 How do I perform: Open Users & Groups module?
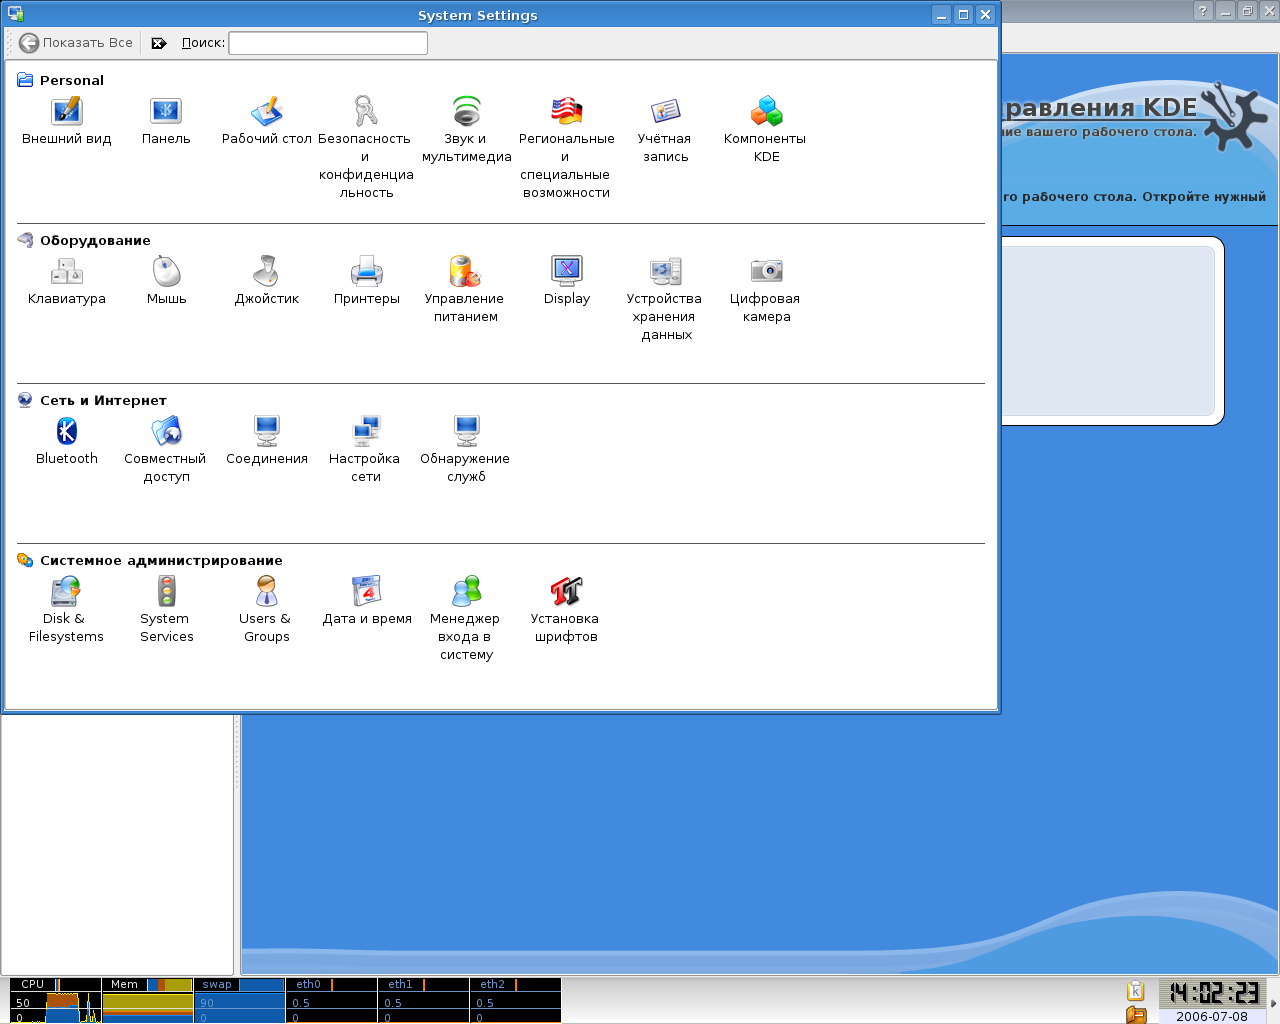[x=266, y=610]
